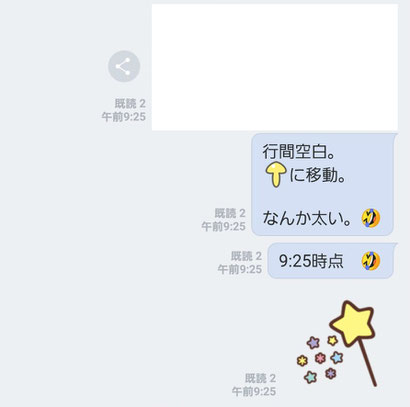Click 既読 2 label beside 9:25時点 bubble
The image size is (410, 407).
pos(246,256)
